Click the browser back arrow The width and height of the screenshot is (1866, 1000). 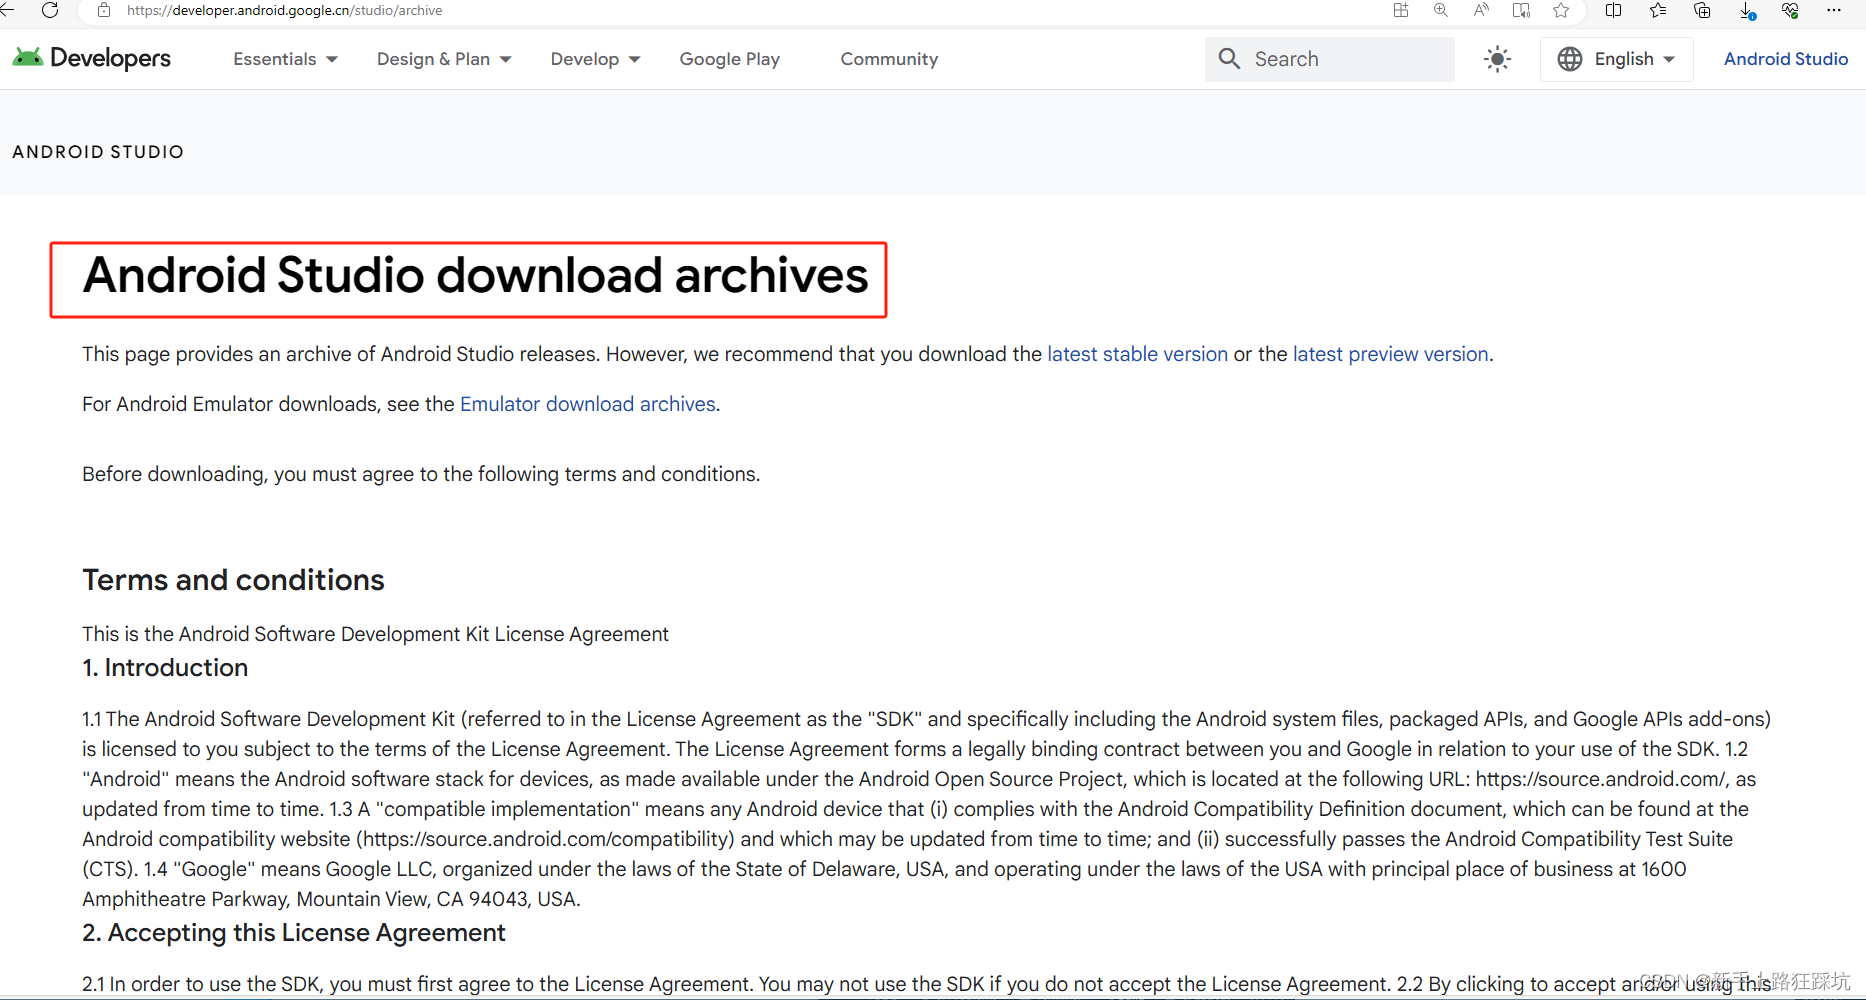pos(6,10)
